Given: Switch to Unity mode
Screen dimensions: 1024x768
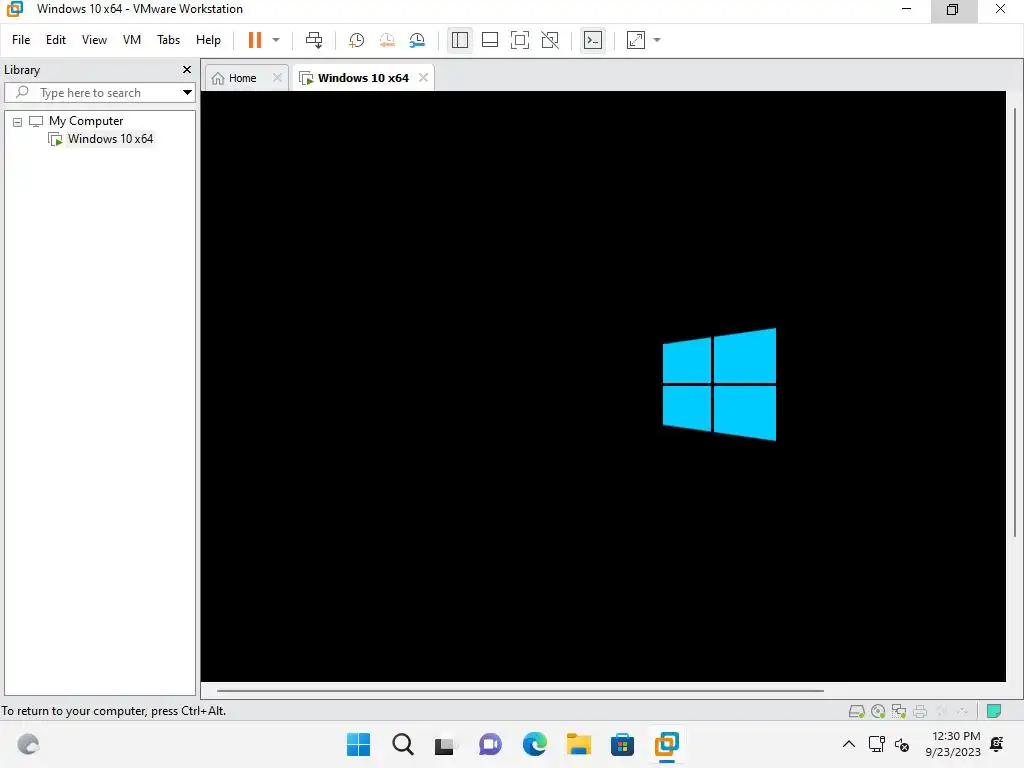Looking at the screenshot, I should [x=551, y=40].
